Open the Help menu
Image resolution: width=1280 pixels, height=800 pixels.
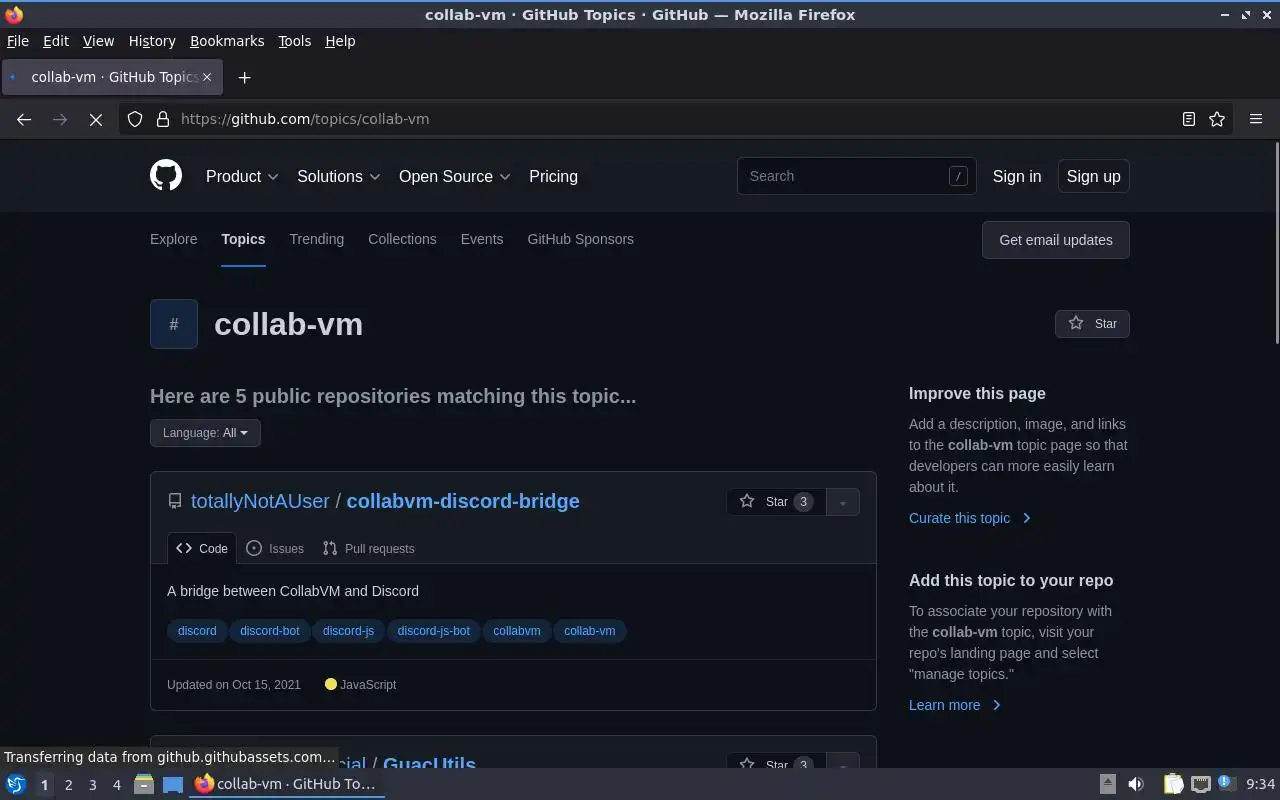(x=340, y=41)
